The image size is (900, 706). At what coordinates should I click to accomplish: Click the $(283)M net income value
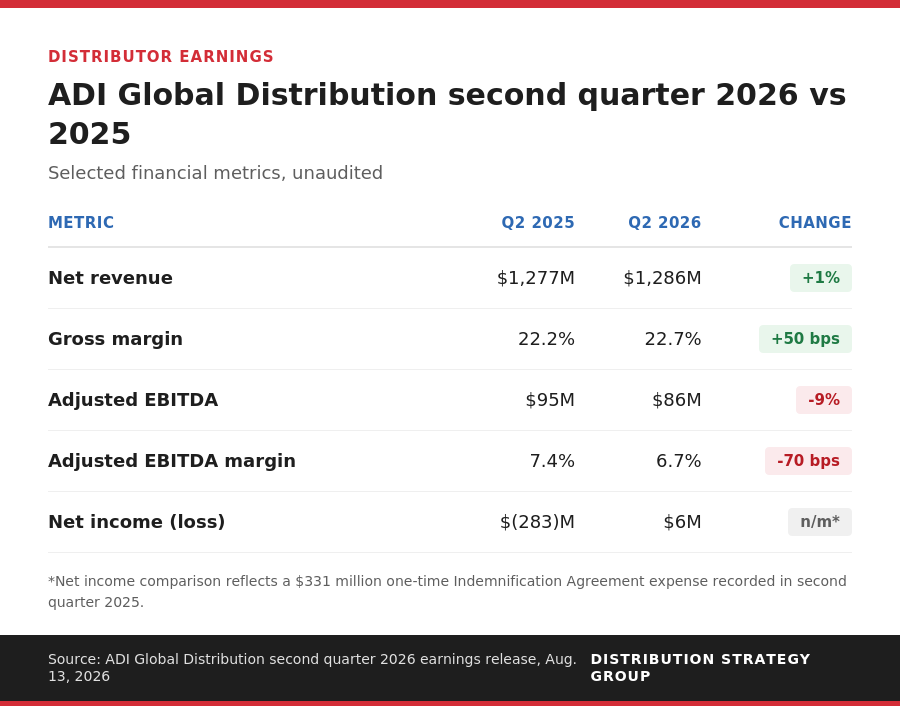(x=537, y=522)
